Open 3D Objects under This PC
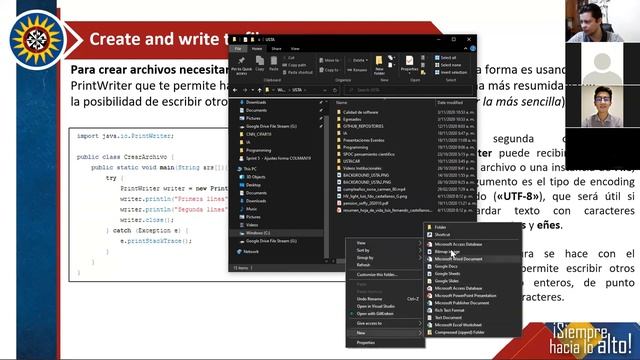 click(x=255, y=177)
